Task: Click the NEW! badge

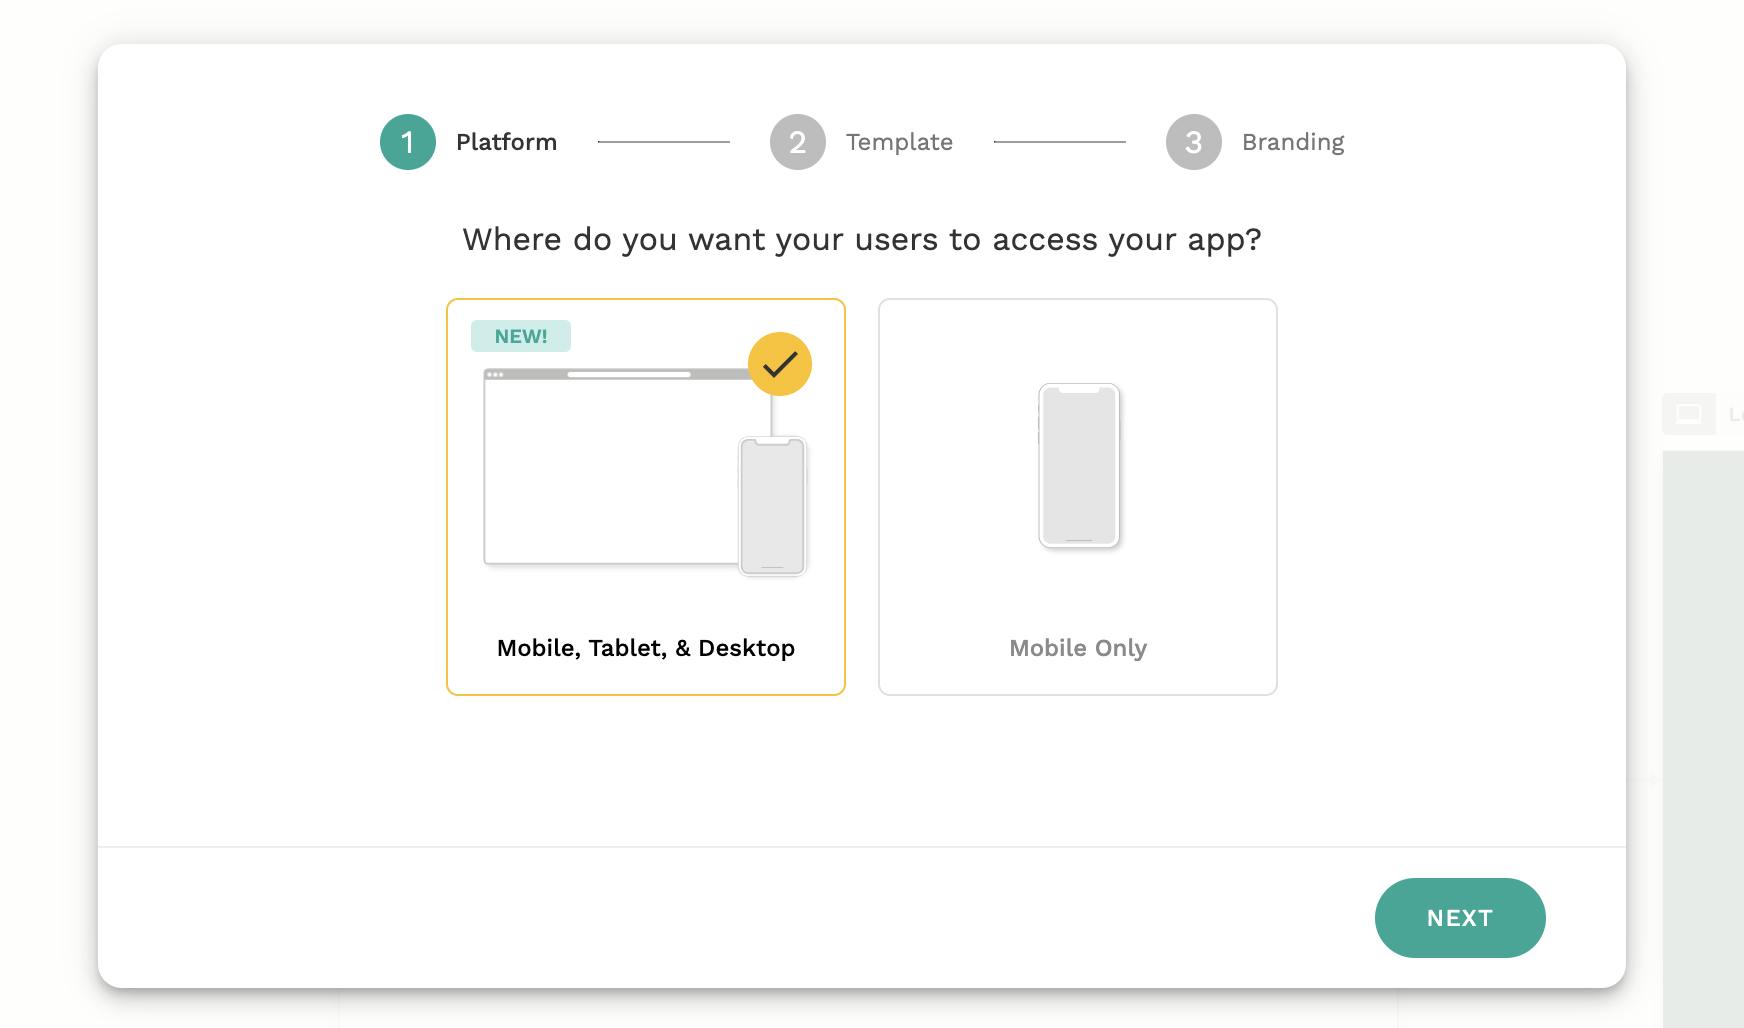Action: click(x=521, y=336)
